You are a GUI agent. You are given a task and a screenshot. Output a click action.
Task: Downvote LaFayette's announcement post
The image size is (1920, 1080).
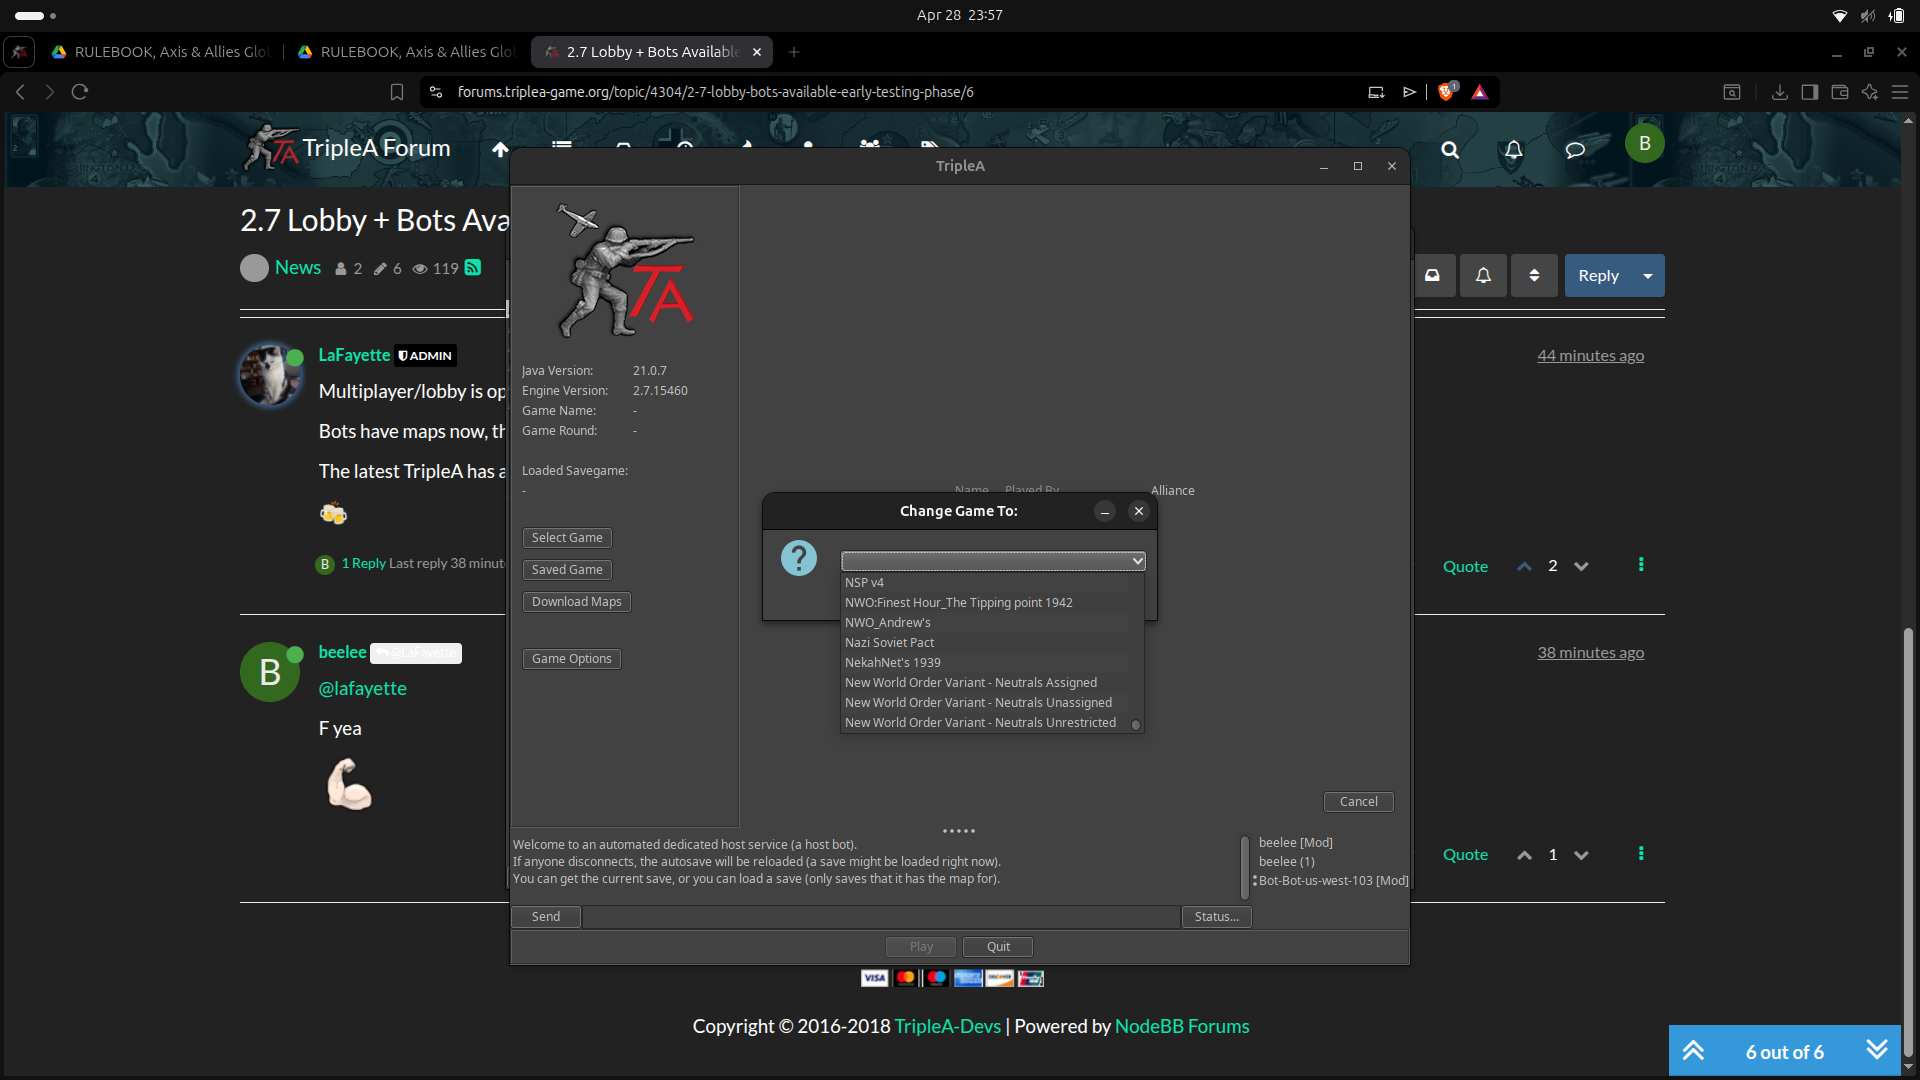pyautogui.click(x=1582, y=566)
